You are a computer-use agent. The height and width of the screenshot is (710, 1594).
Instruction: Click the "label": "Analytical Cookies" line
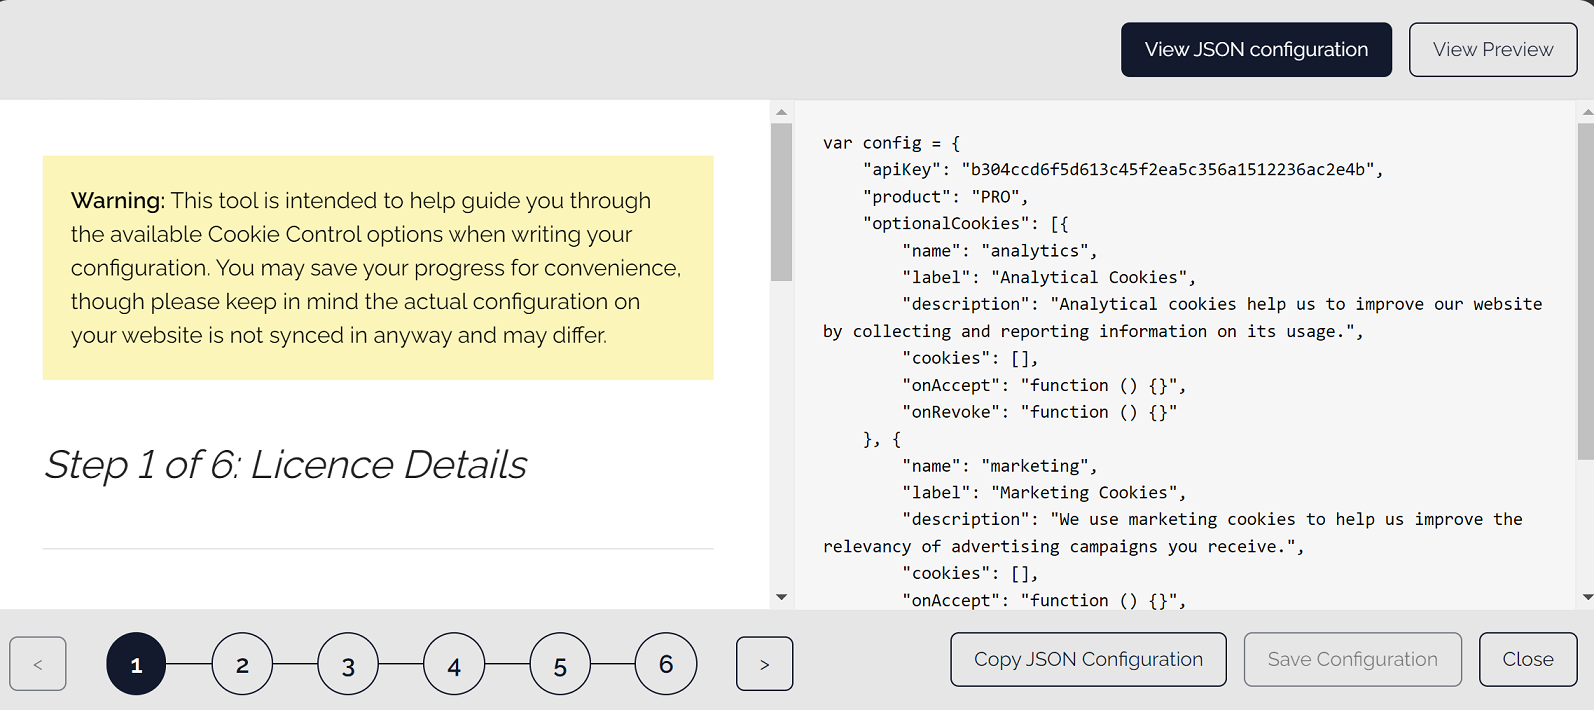coord(1049,278)
